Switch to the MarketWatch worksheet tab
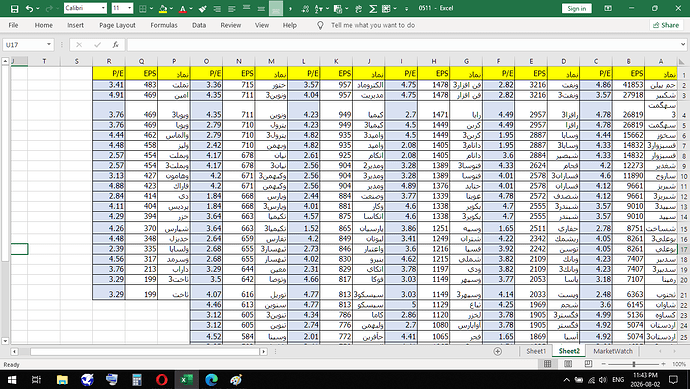This screenshot has height=389, width=690. [613, 351]
